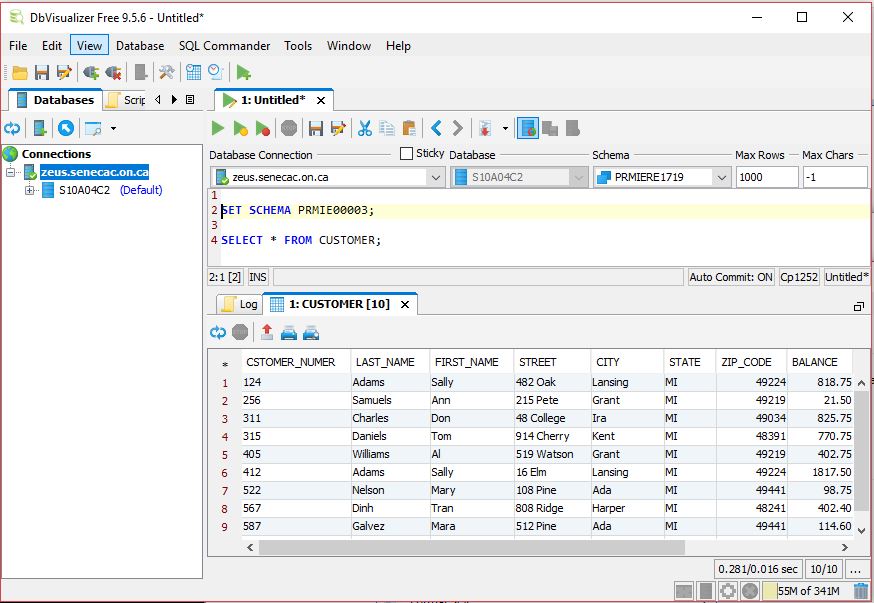Open dropdown arrow next to filter icon in Databases panel
This screenshot has width=874, height=603.
point(114,129)
